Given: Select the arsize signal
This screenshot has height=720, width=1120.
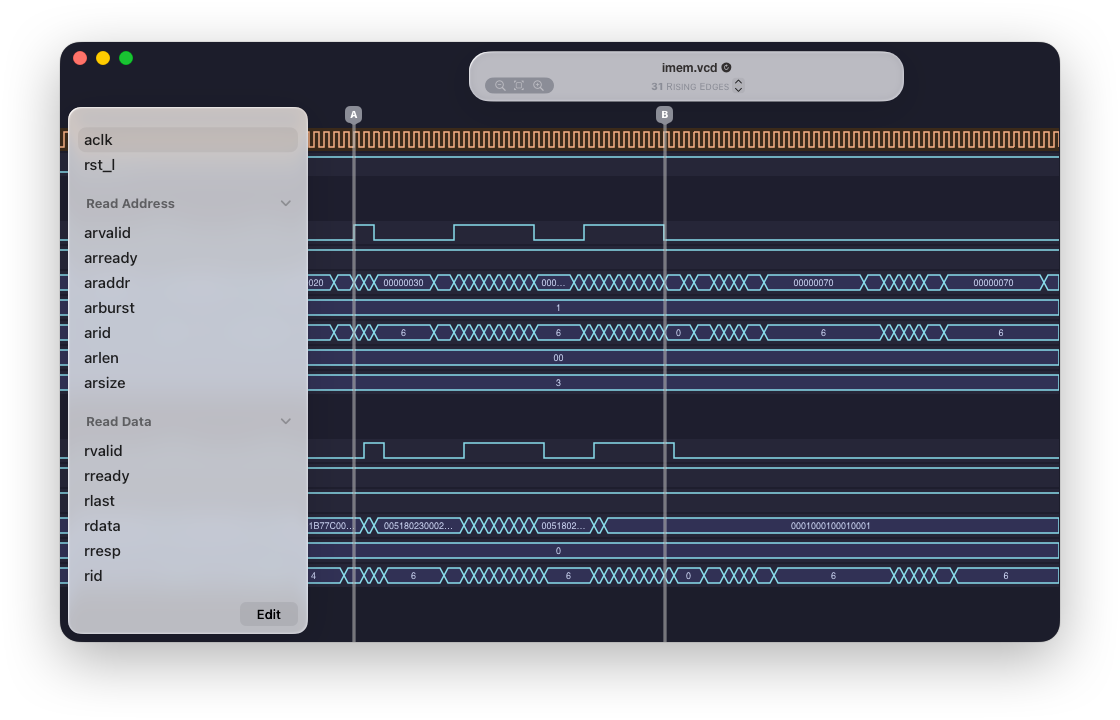Looking at the screenshot, I should click(188, 383).
